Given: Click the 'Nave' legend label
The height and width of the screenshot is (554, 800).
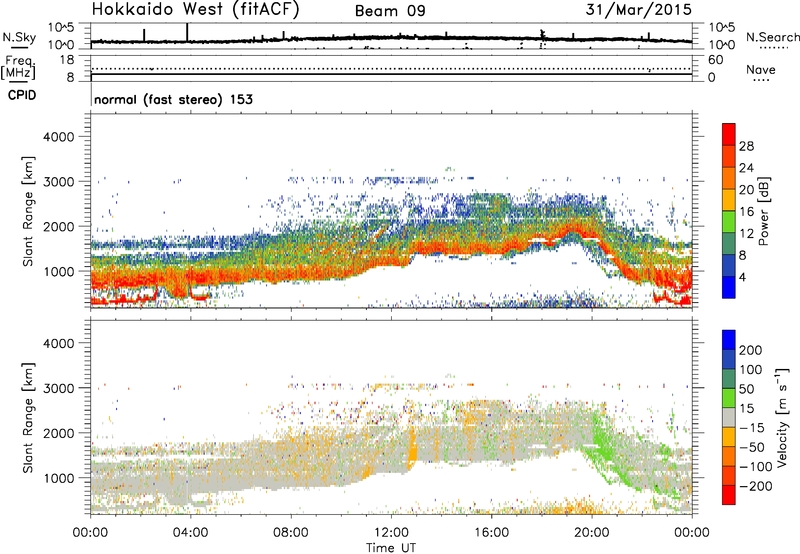Looking at the screenshot, I should pyautogui.click(x=761, y=70).
